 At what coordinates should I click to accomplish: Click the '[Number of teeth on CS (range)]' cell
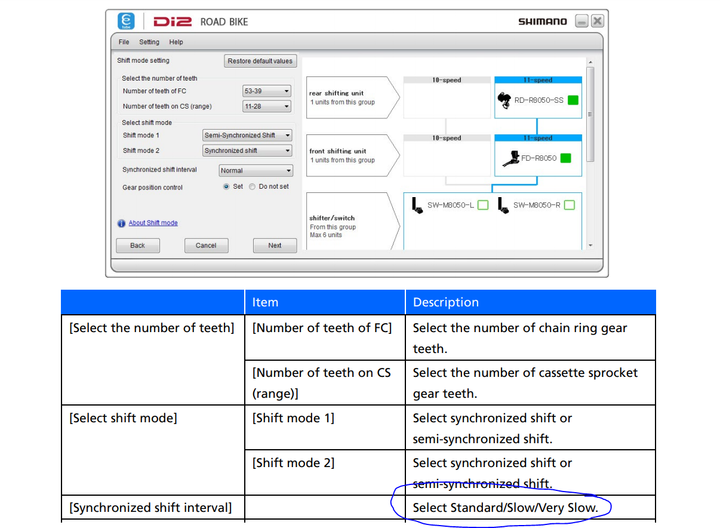(325, 383)
